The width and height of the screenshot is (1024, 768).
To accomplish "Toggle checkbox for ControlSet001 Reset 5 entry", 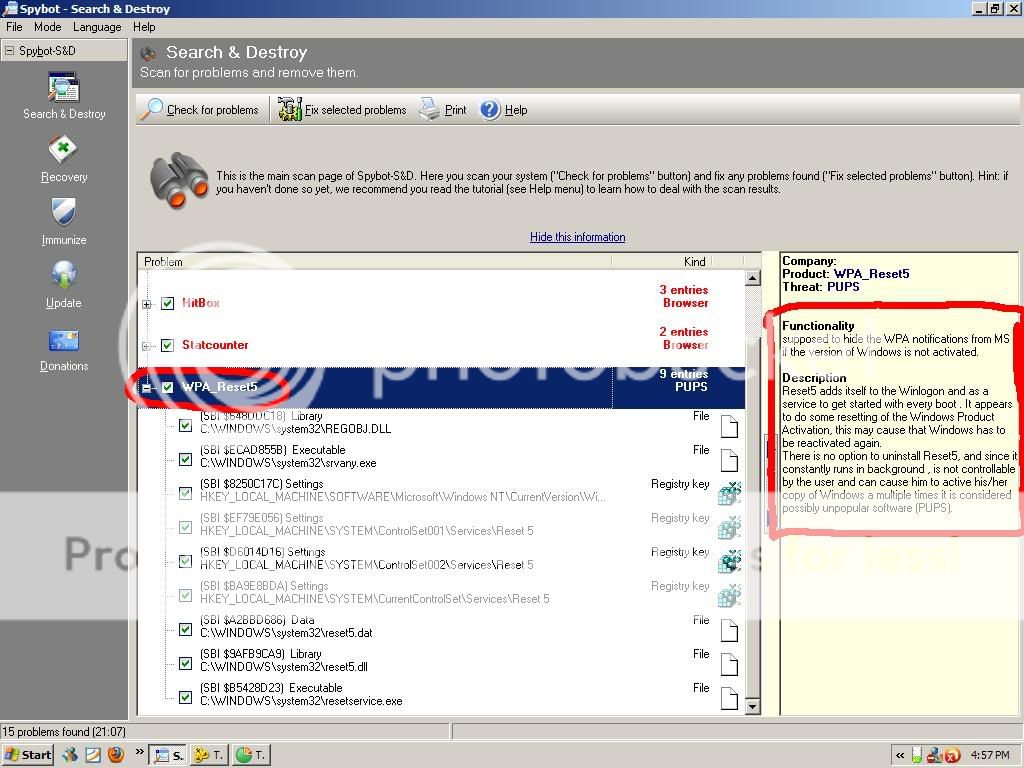I will point(185,528).
